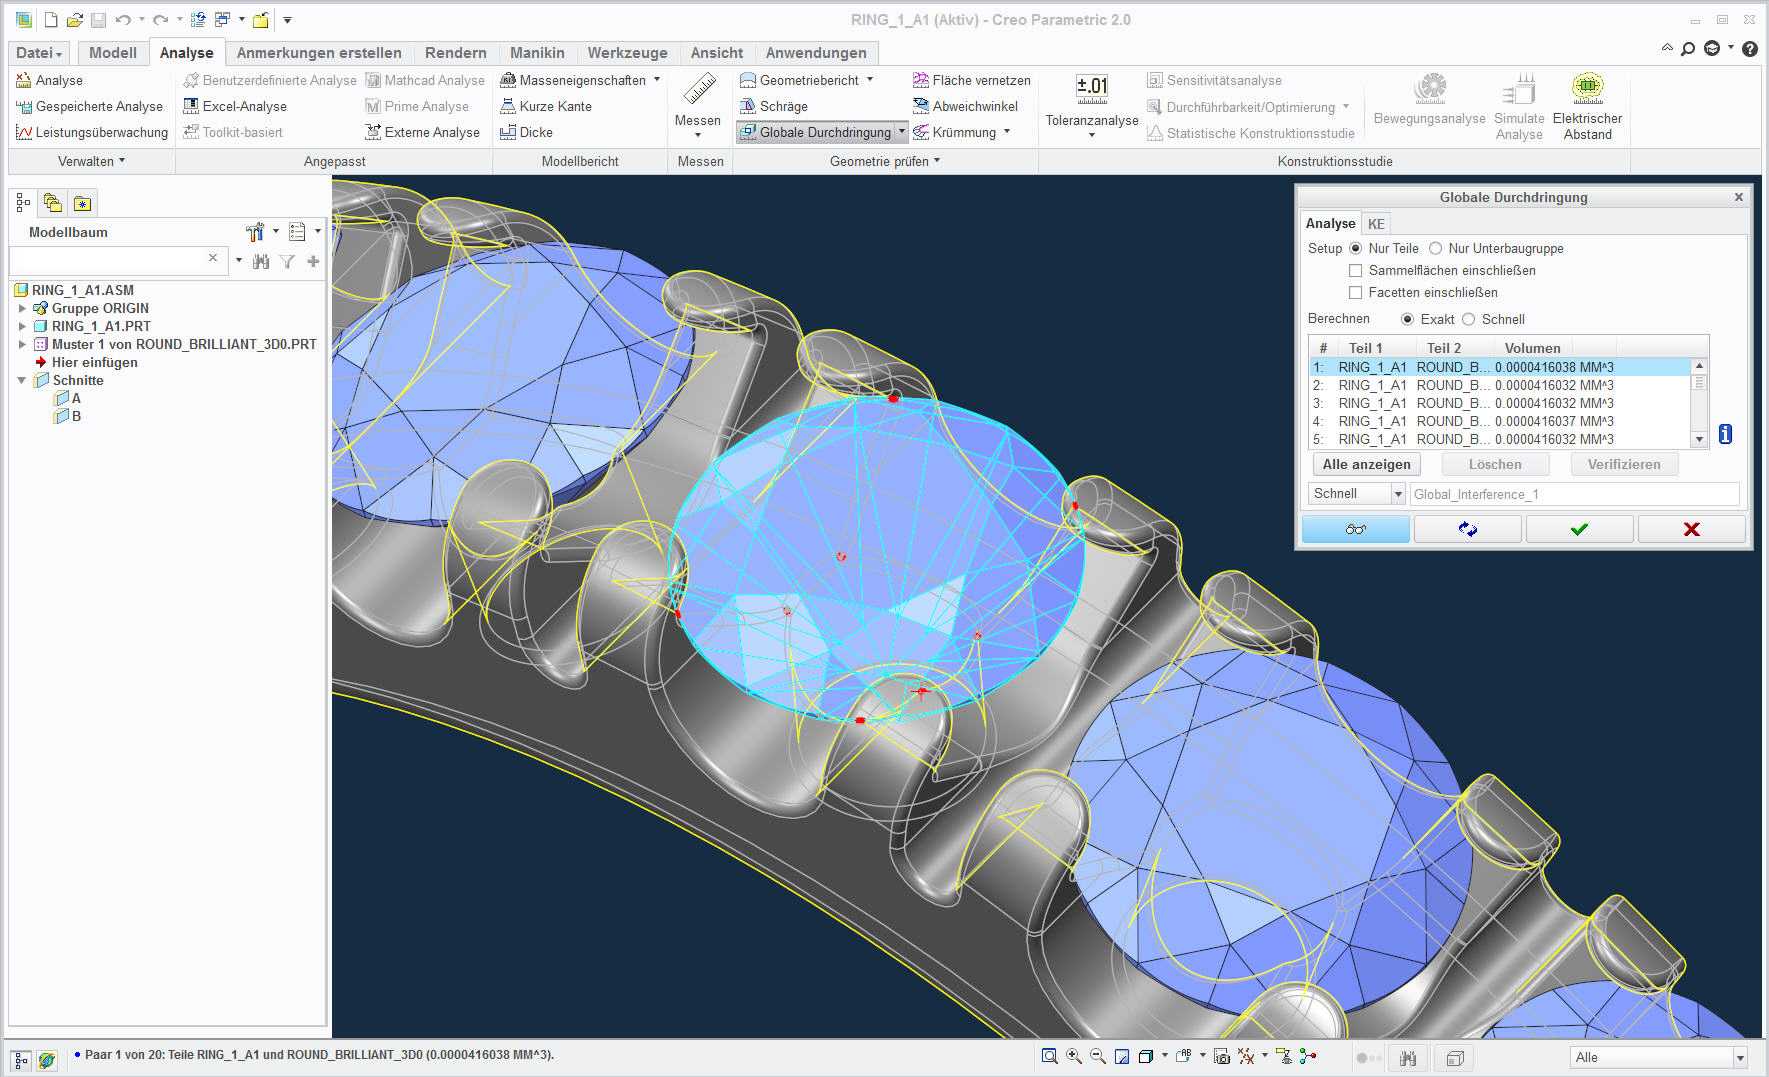Click the New file icon in quick access toolbar
The height and width of the screenshot is (1077, 1769).
click(51, 20)
